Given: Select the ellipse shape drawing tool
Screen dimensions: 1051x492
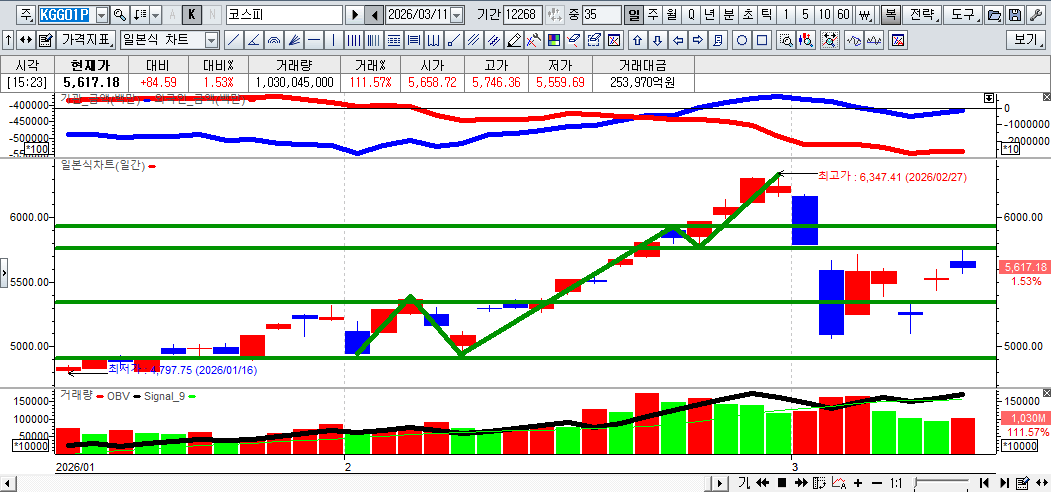Looking at the screenshot, I should pos(742,40).
